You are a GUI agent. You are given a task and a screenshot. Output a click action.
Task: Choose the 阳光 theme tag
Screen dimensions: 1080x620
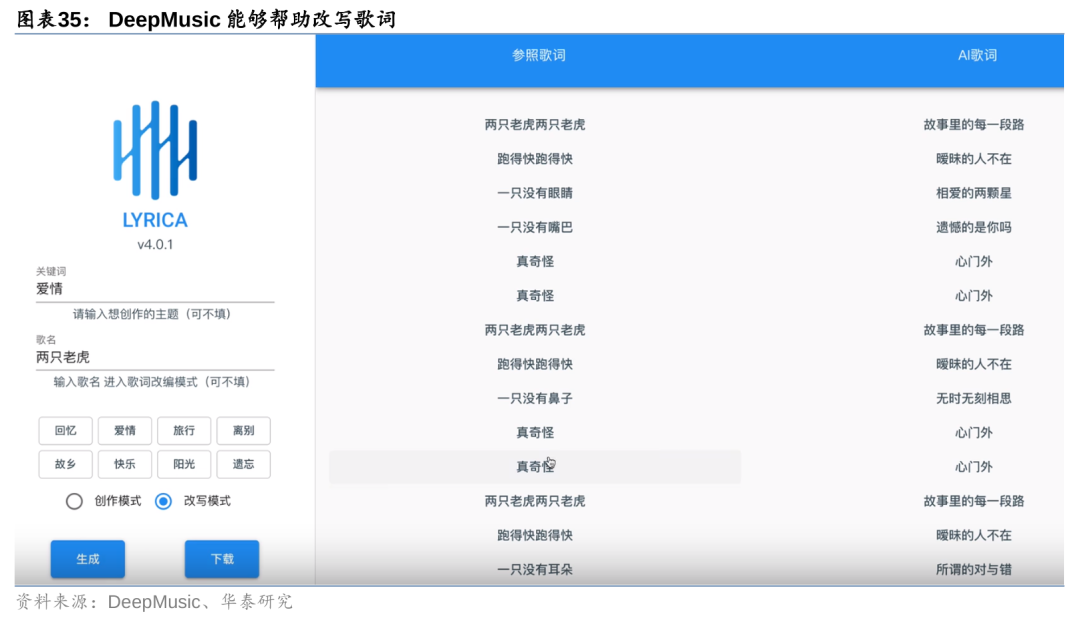(184, 464)
